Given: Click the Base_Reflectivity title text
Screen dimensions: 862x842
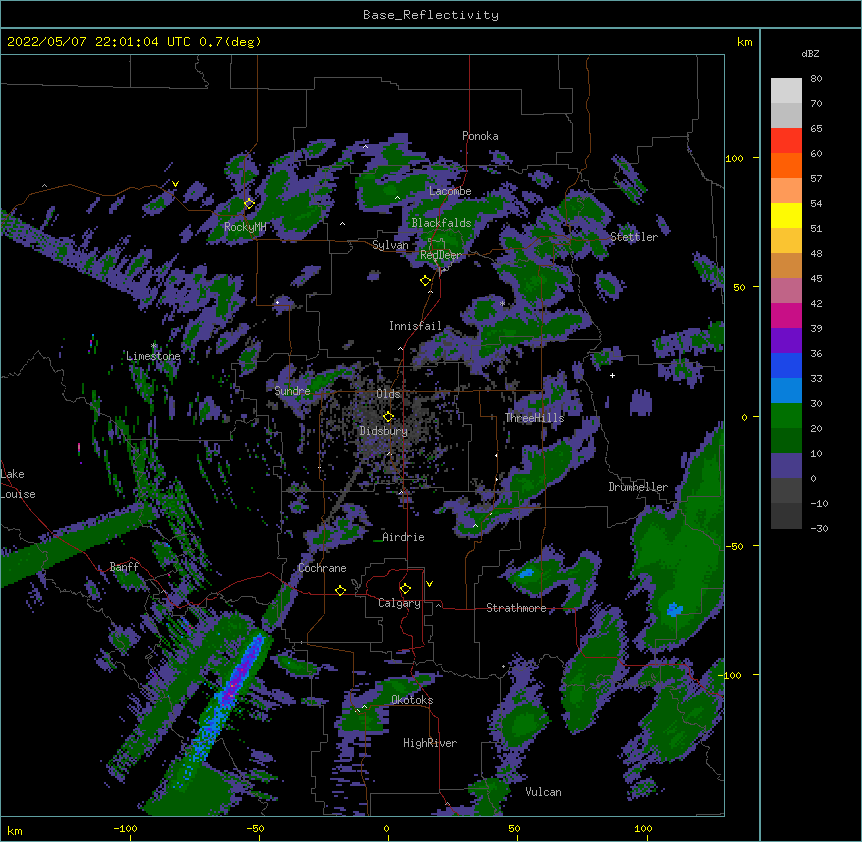Looking at the screenshot, I should click(x=431, y=15).
